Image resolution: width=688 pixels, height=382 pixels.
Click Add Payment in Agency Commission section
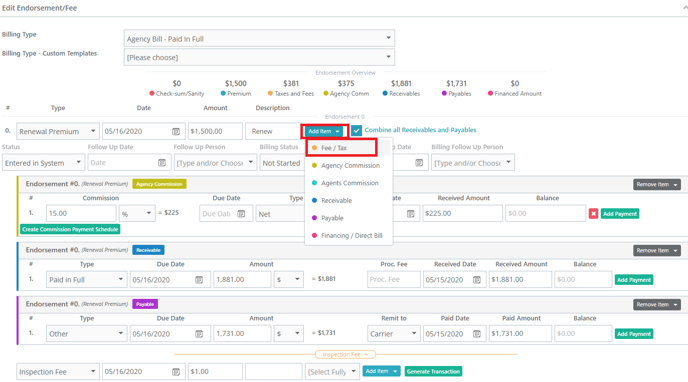point(620,214)
